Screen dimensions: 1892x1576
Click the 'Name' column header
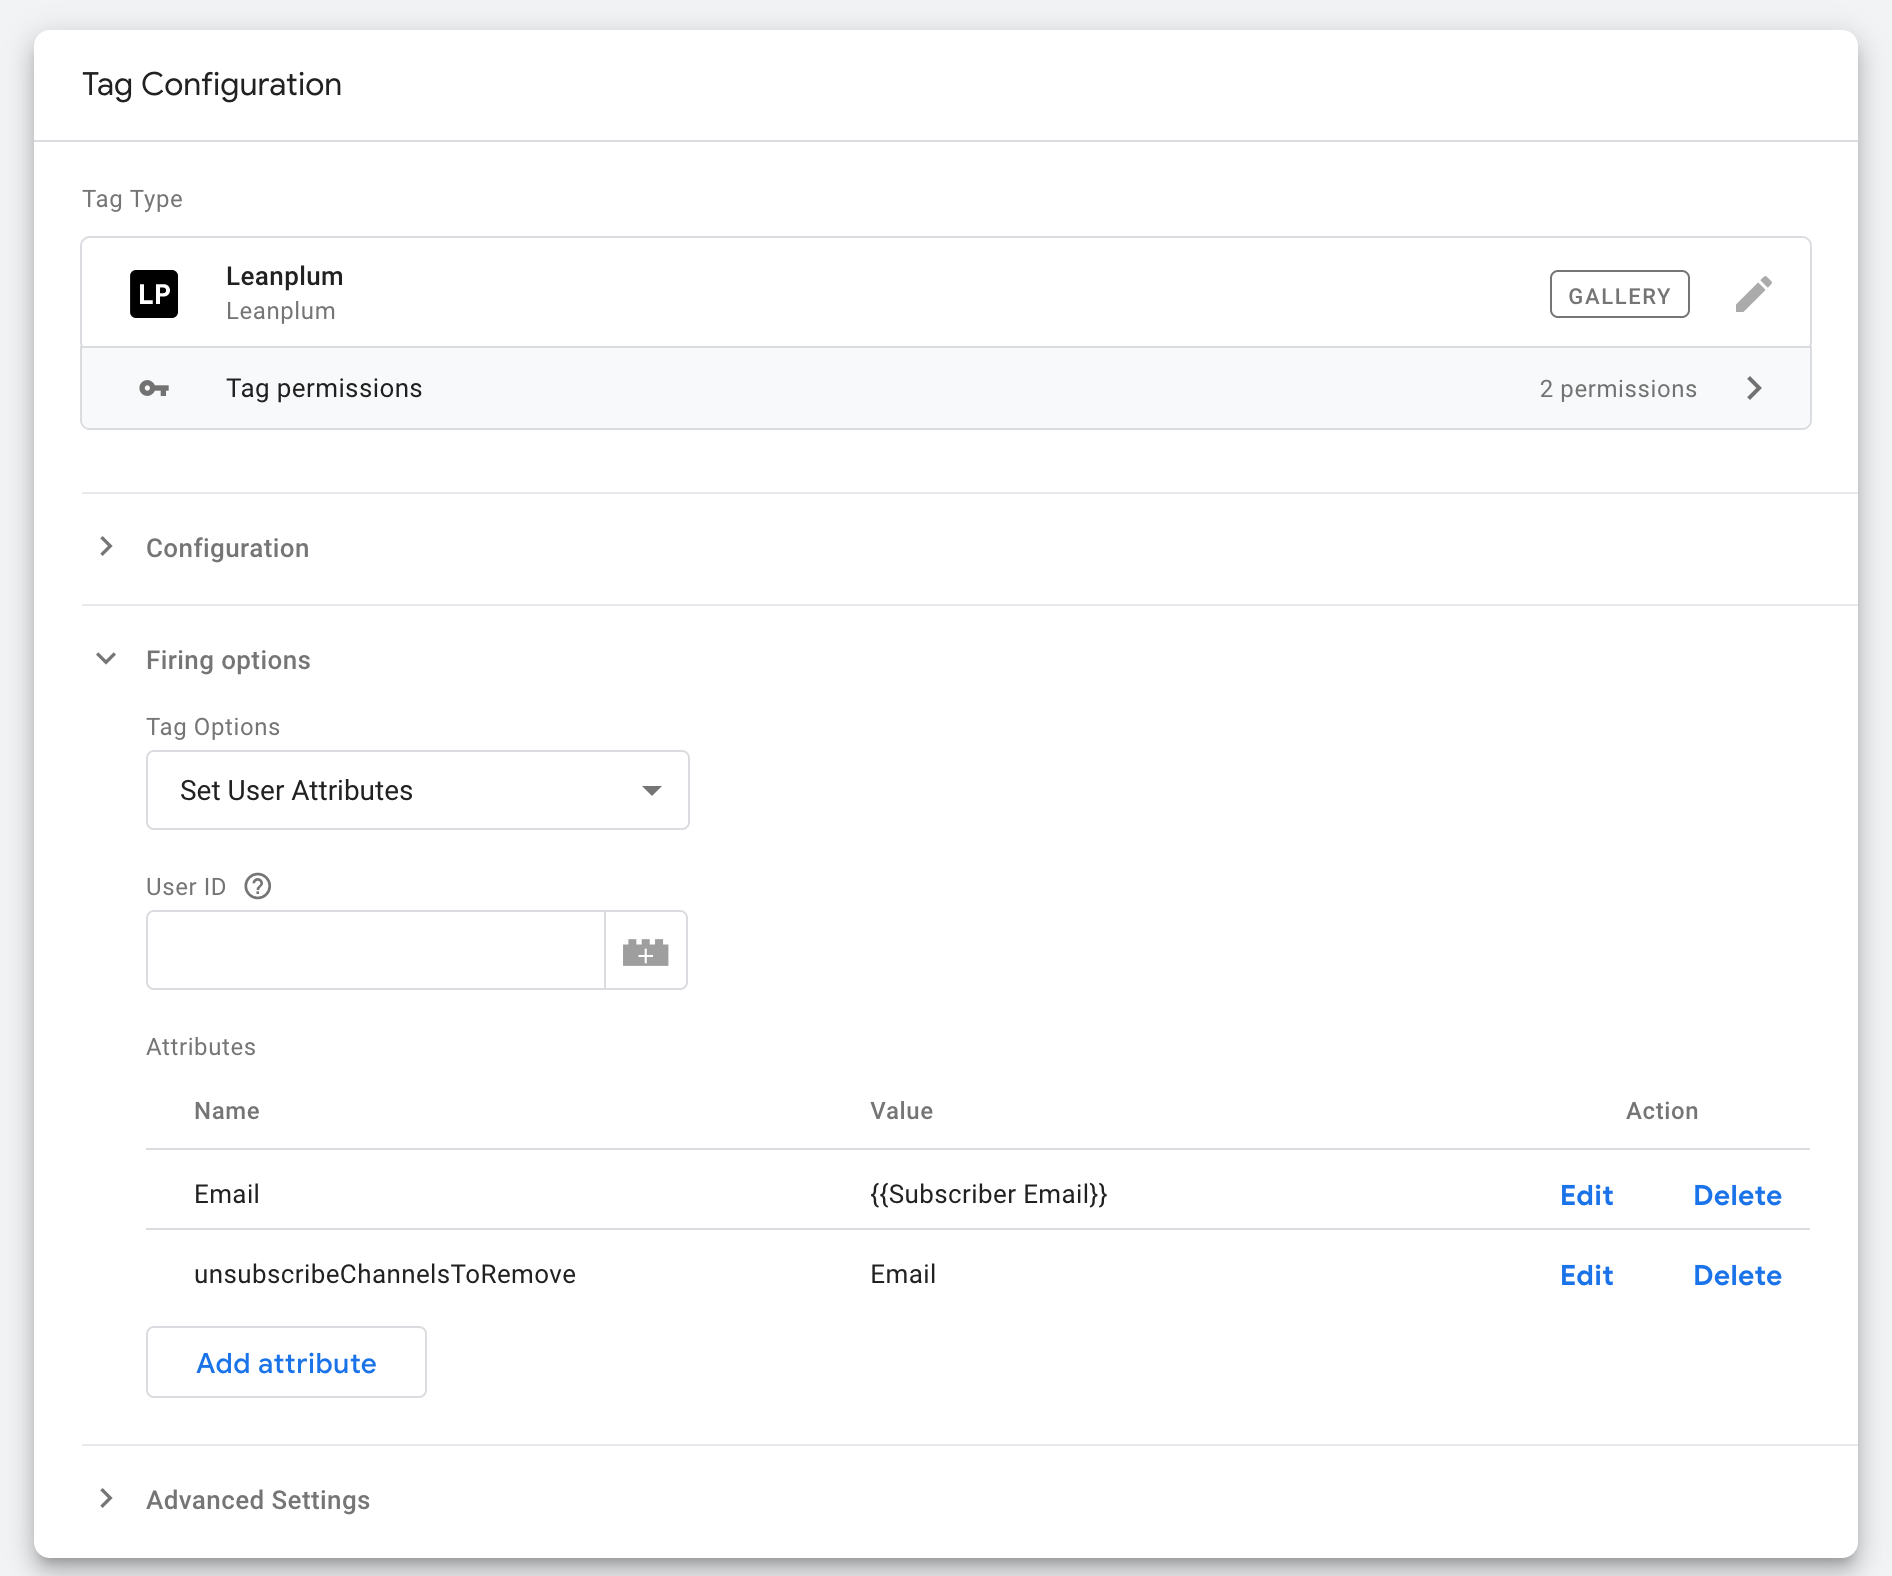[x=227, y=1111]
